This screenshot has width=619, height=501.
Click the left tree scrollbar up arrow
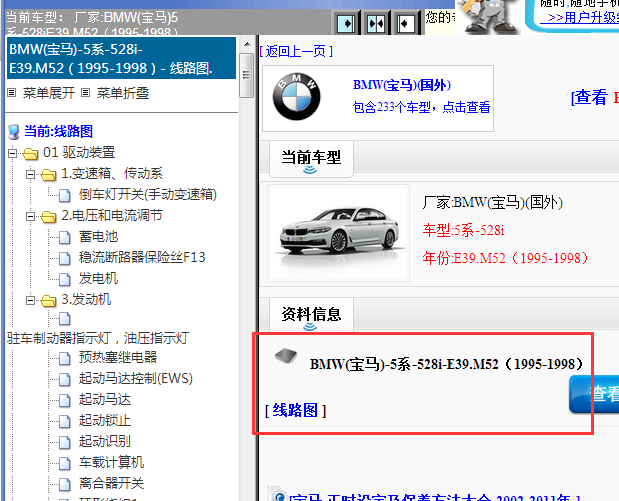coord(247,44)
